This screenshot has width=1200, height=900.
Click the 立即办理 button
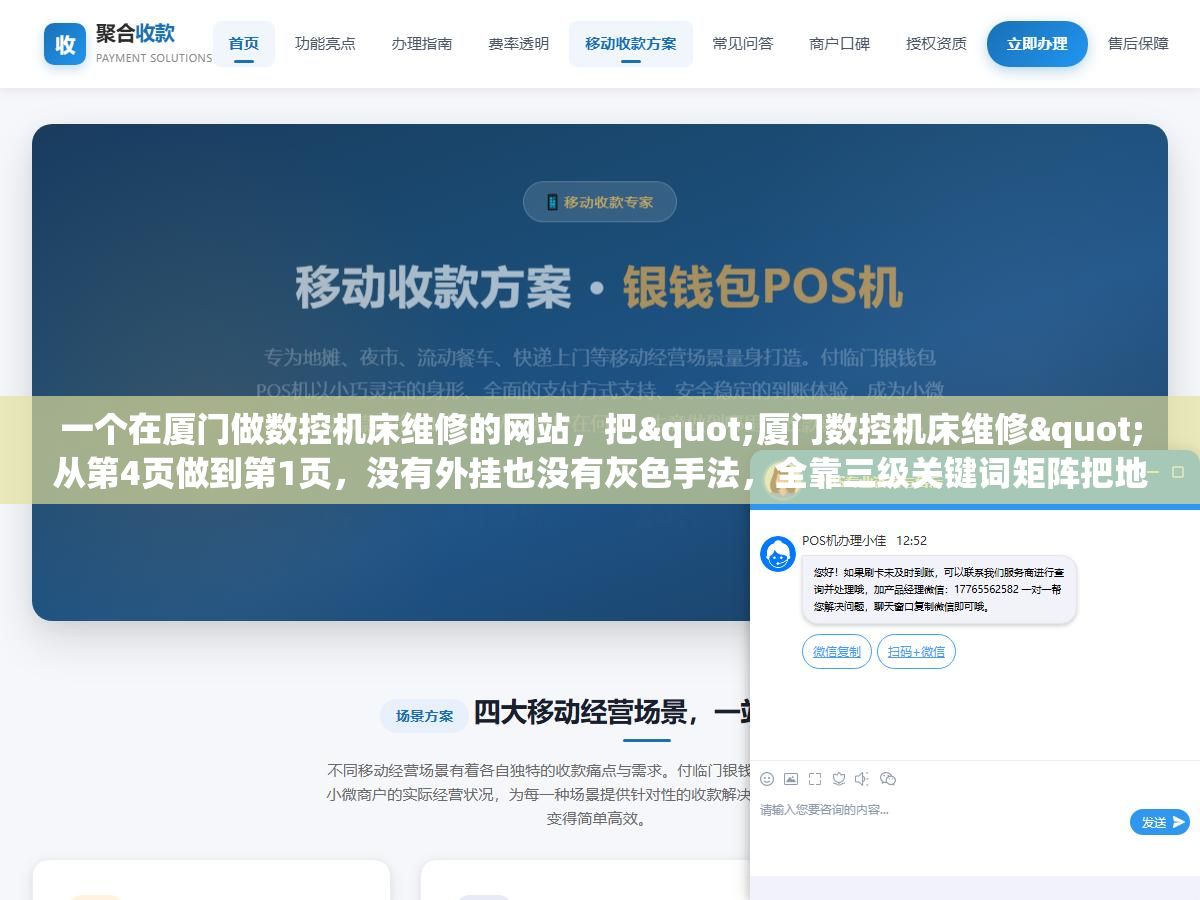click(1037, 44)
